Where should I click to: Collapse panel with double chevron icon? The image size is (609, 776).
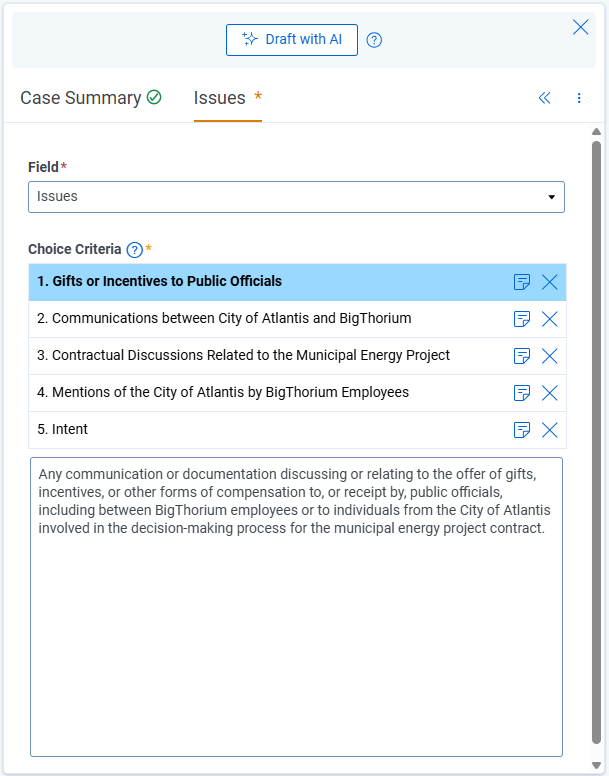tap(545, 98)
